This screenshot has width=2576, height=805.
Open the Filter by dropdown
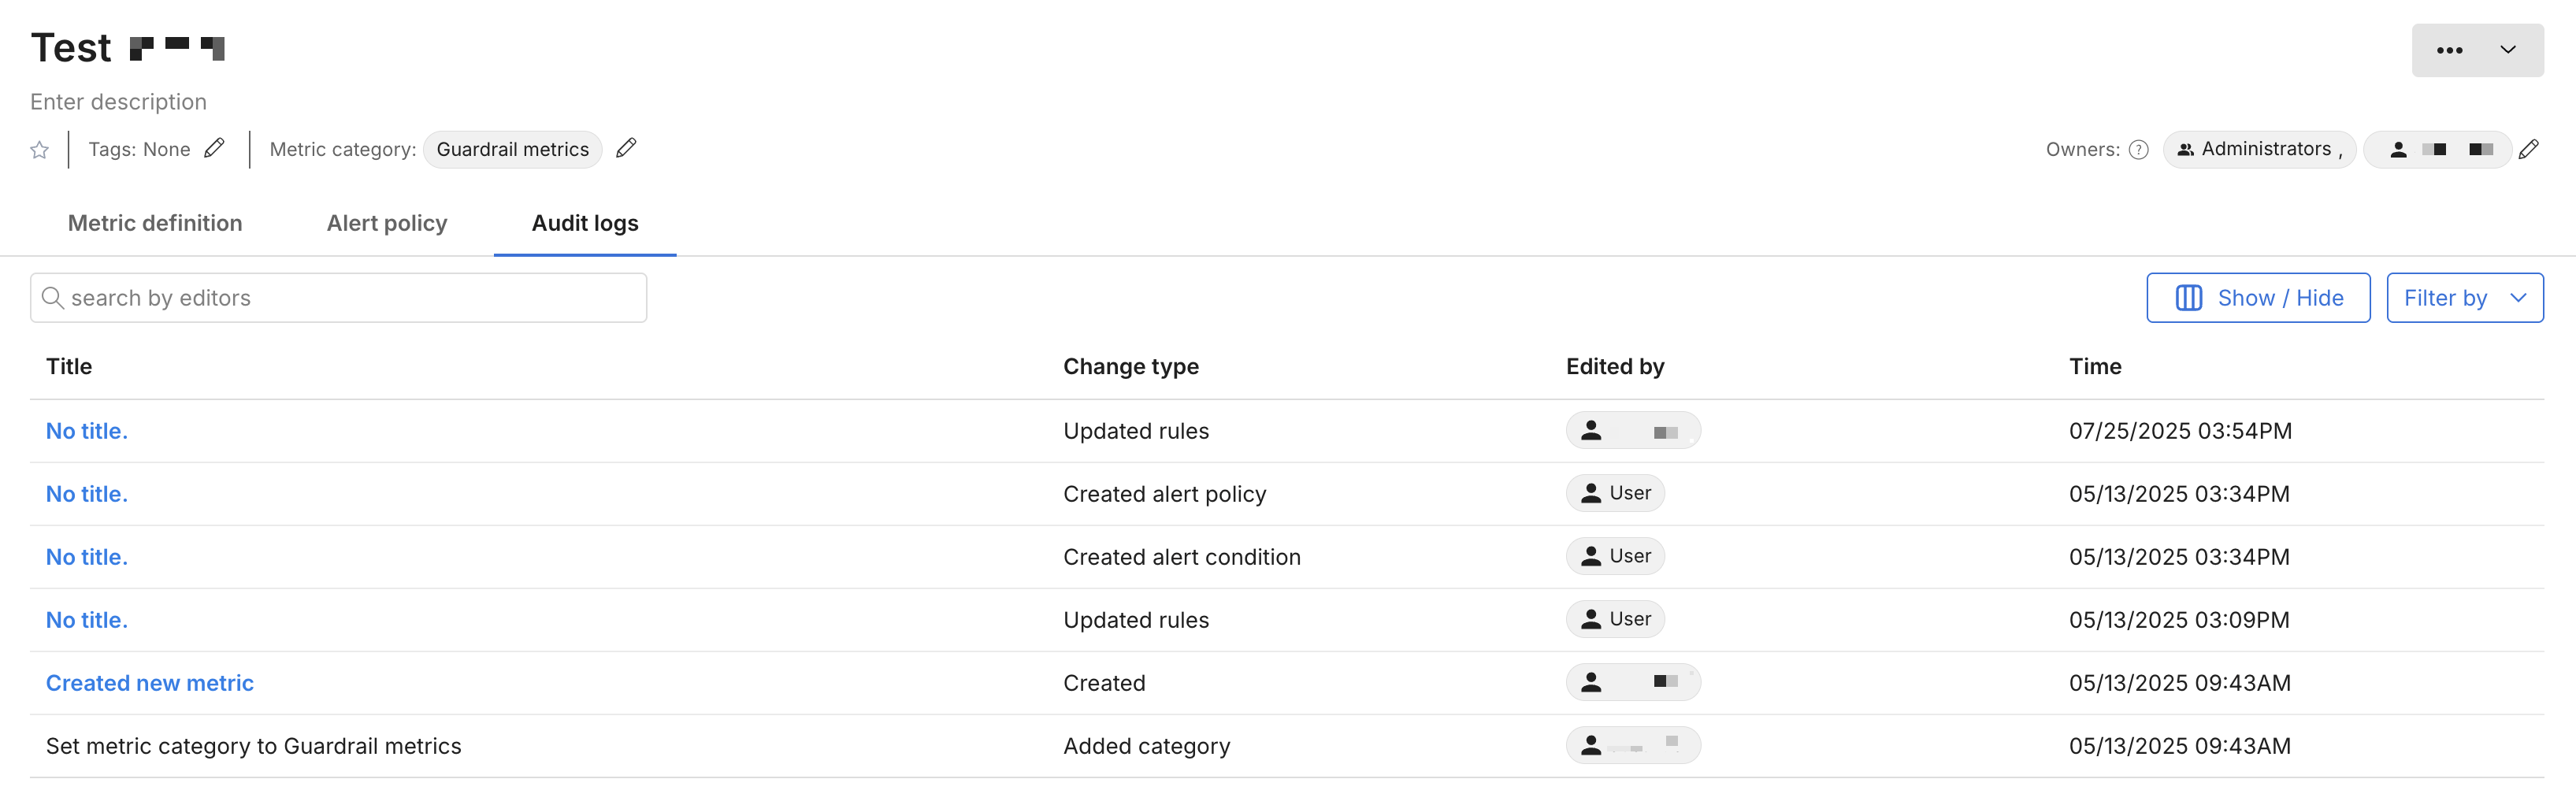[2464, 298]
